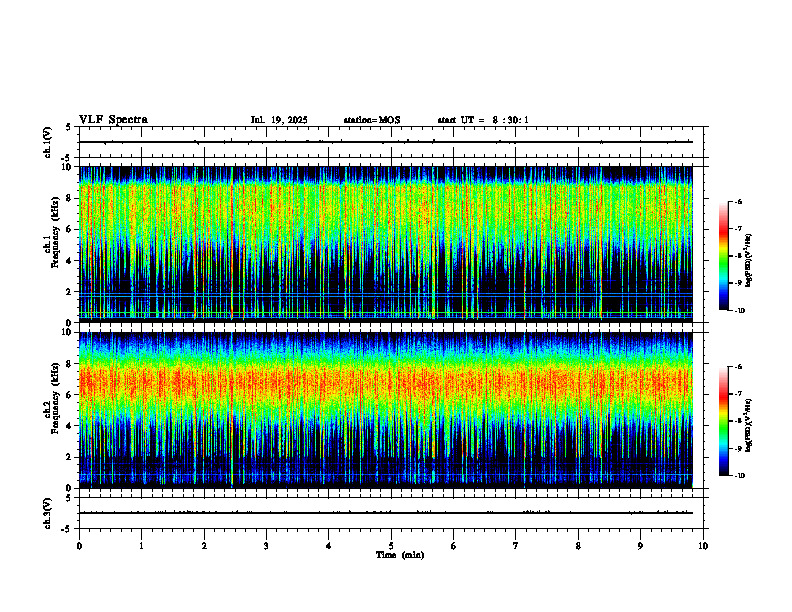
Task: Click the ch.1 frequency tick label '6'
Action: click(x=70, y=229)
